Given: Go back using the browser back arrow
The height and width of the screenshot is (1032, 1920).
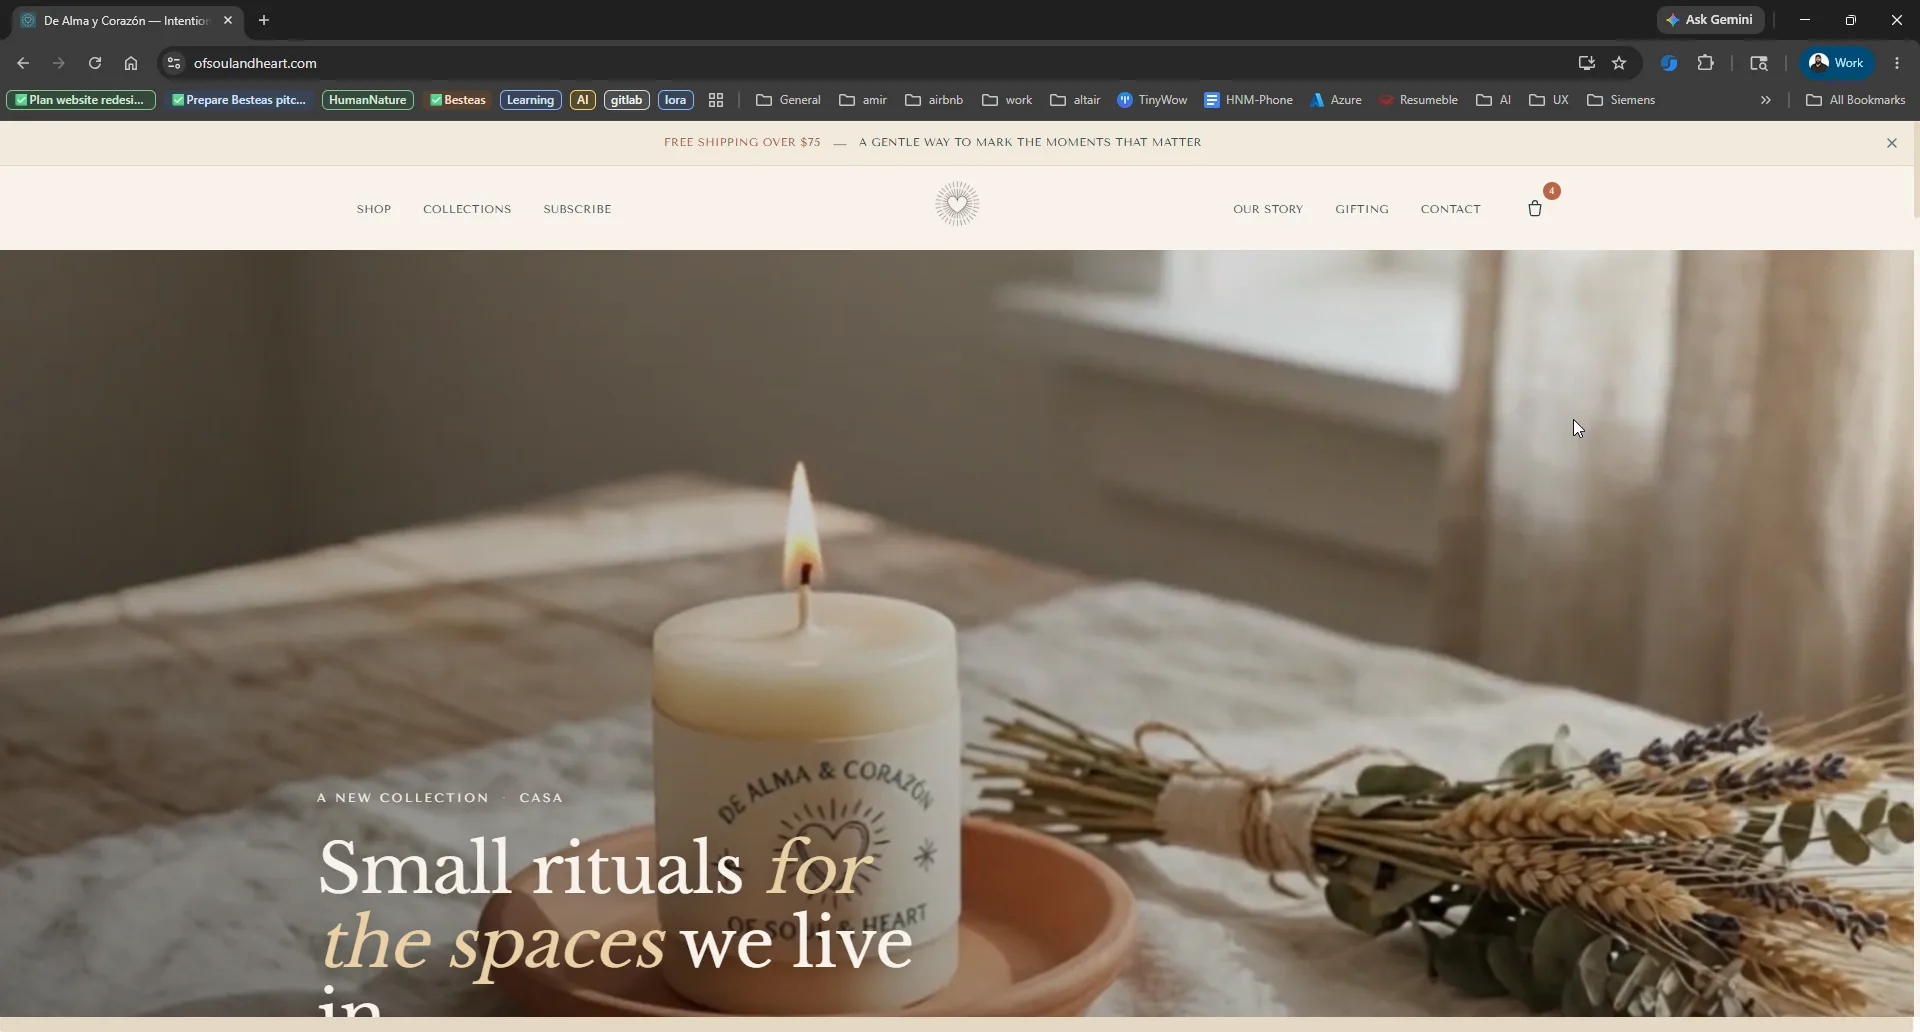Looking at the screenshot, I should point(23,63).
